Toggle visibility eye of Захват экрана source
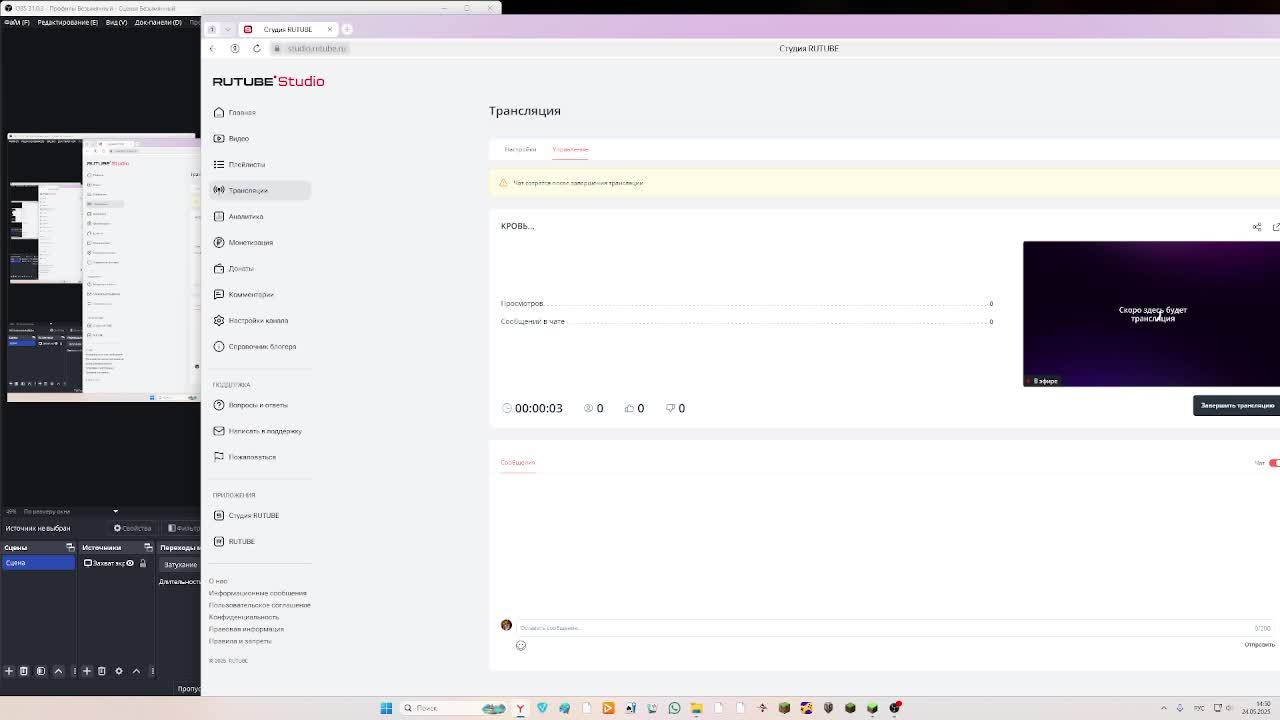The height and width of the screenshot is (720, 1280). pos(130,563)
